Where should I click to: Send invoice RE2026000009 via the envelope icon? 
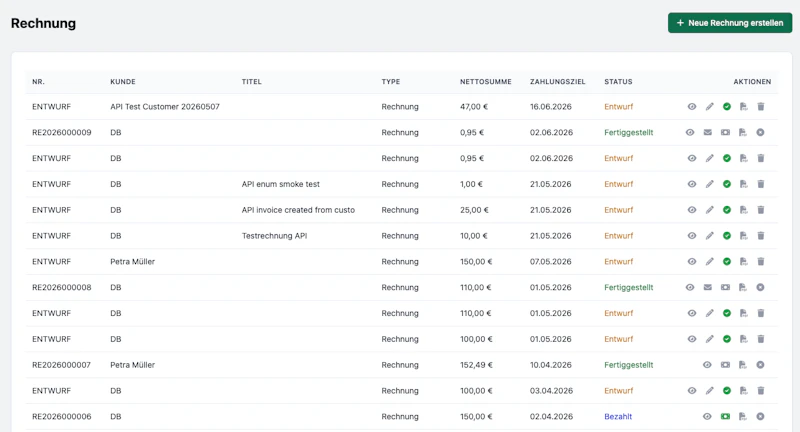708,133
